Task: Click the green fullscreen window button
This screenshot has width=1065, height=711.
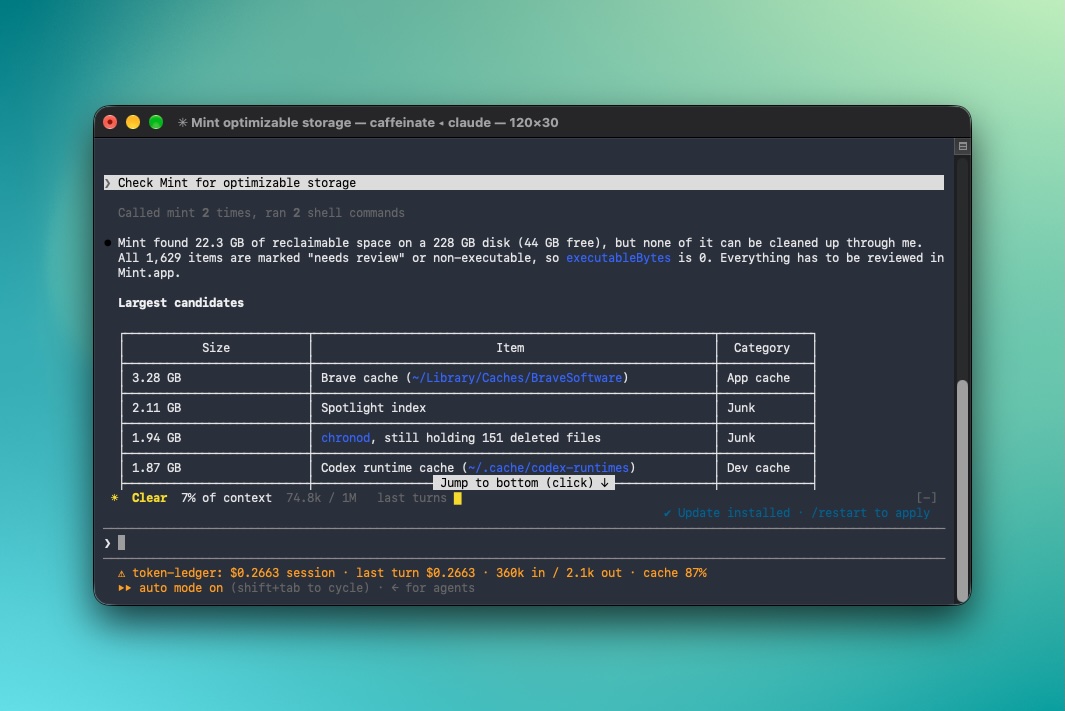Action: 156,122
